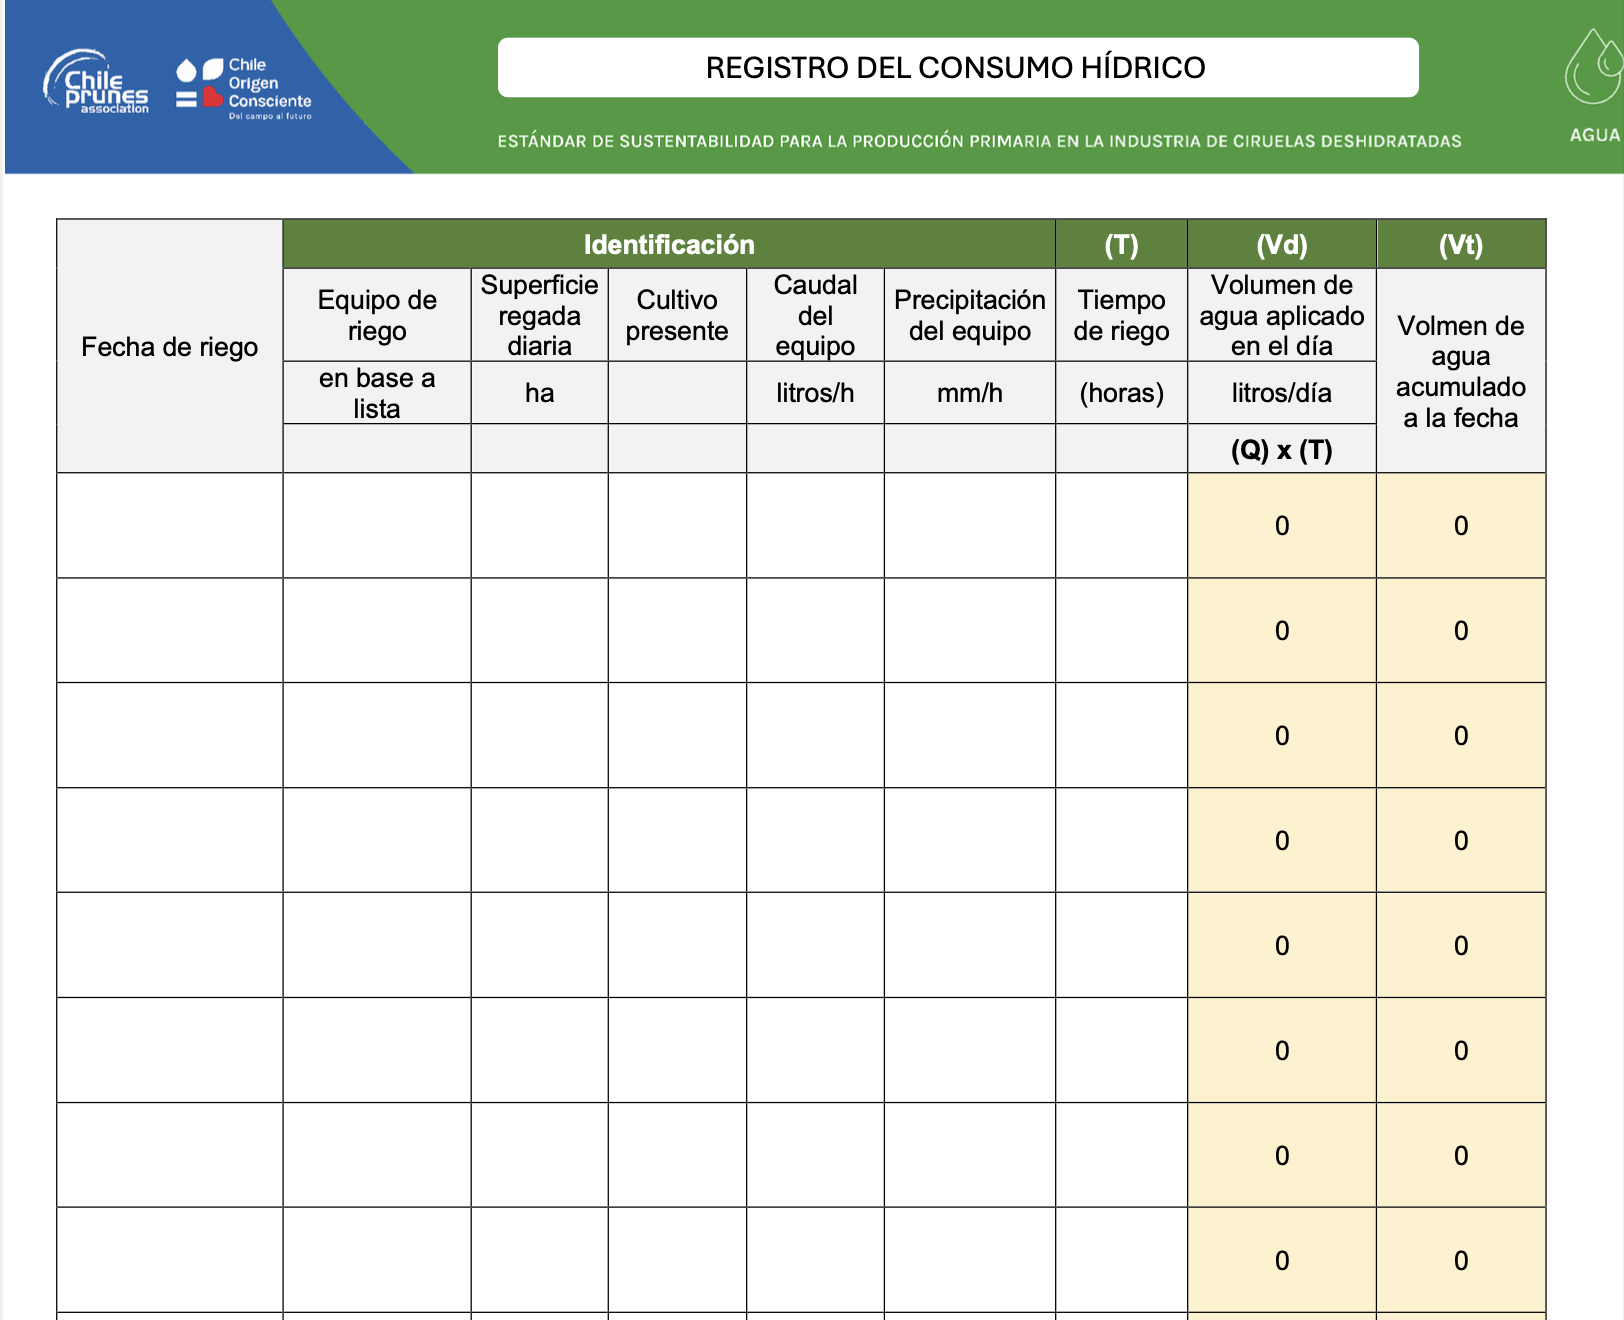Click the litros/h unit cell

point(815,393)
